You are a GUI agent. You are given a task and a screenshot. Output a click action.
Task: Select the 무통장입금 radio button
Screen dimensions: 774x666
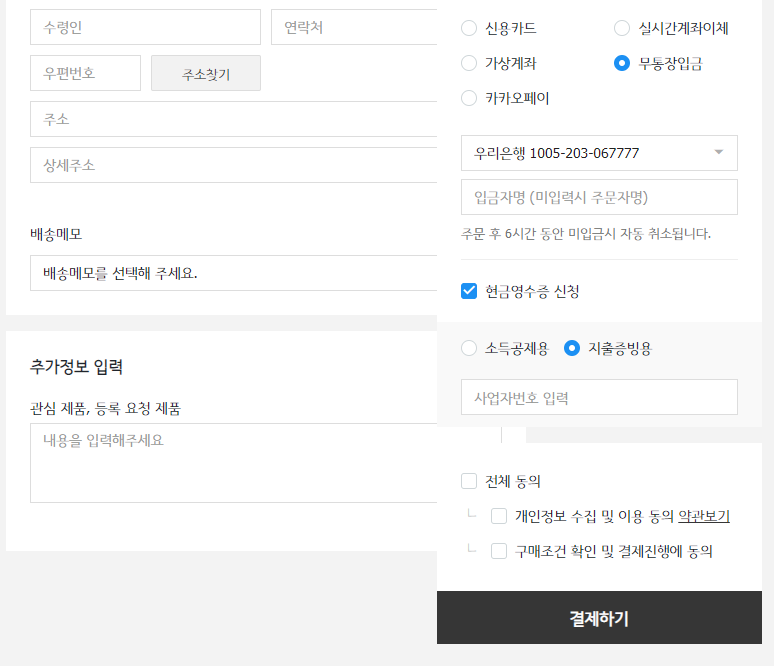622,63
